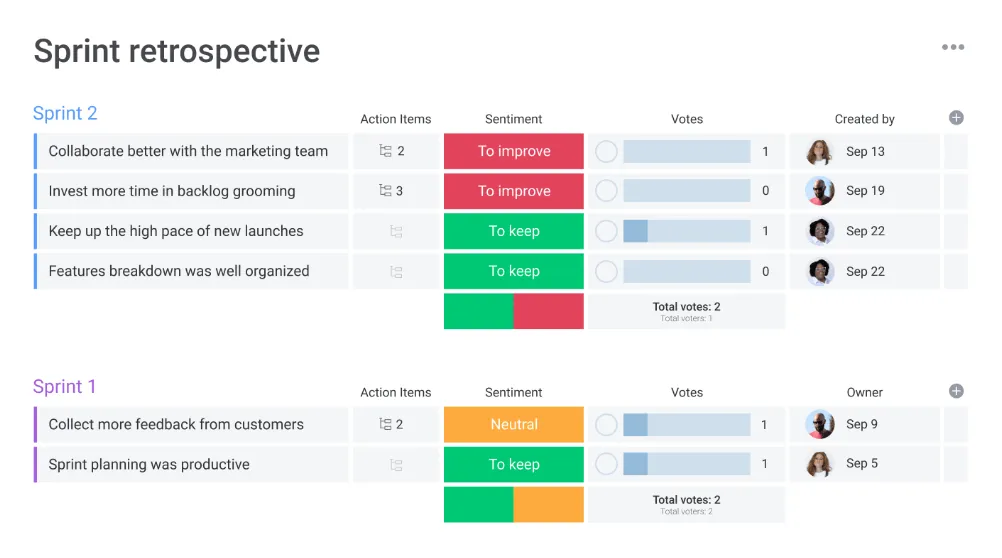Image resolution: width=1002 pixels, height=558 pixels.
Task: Collapse the Sprint 2 group title
Action: tap(65, 113)
